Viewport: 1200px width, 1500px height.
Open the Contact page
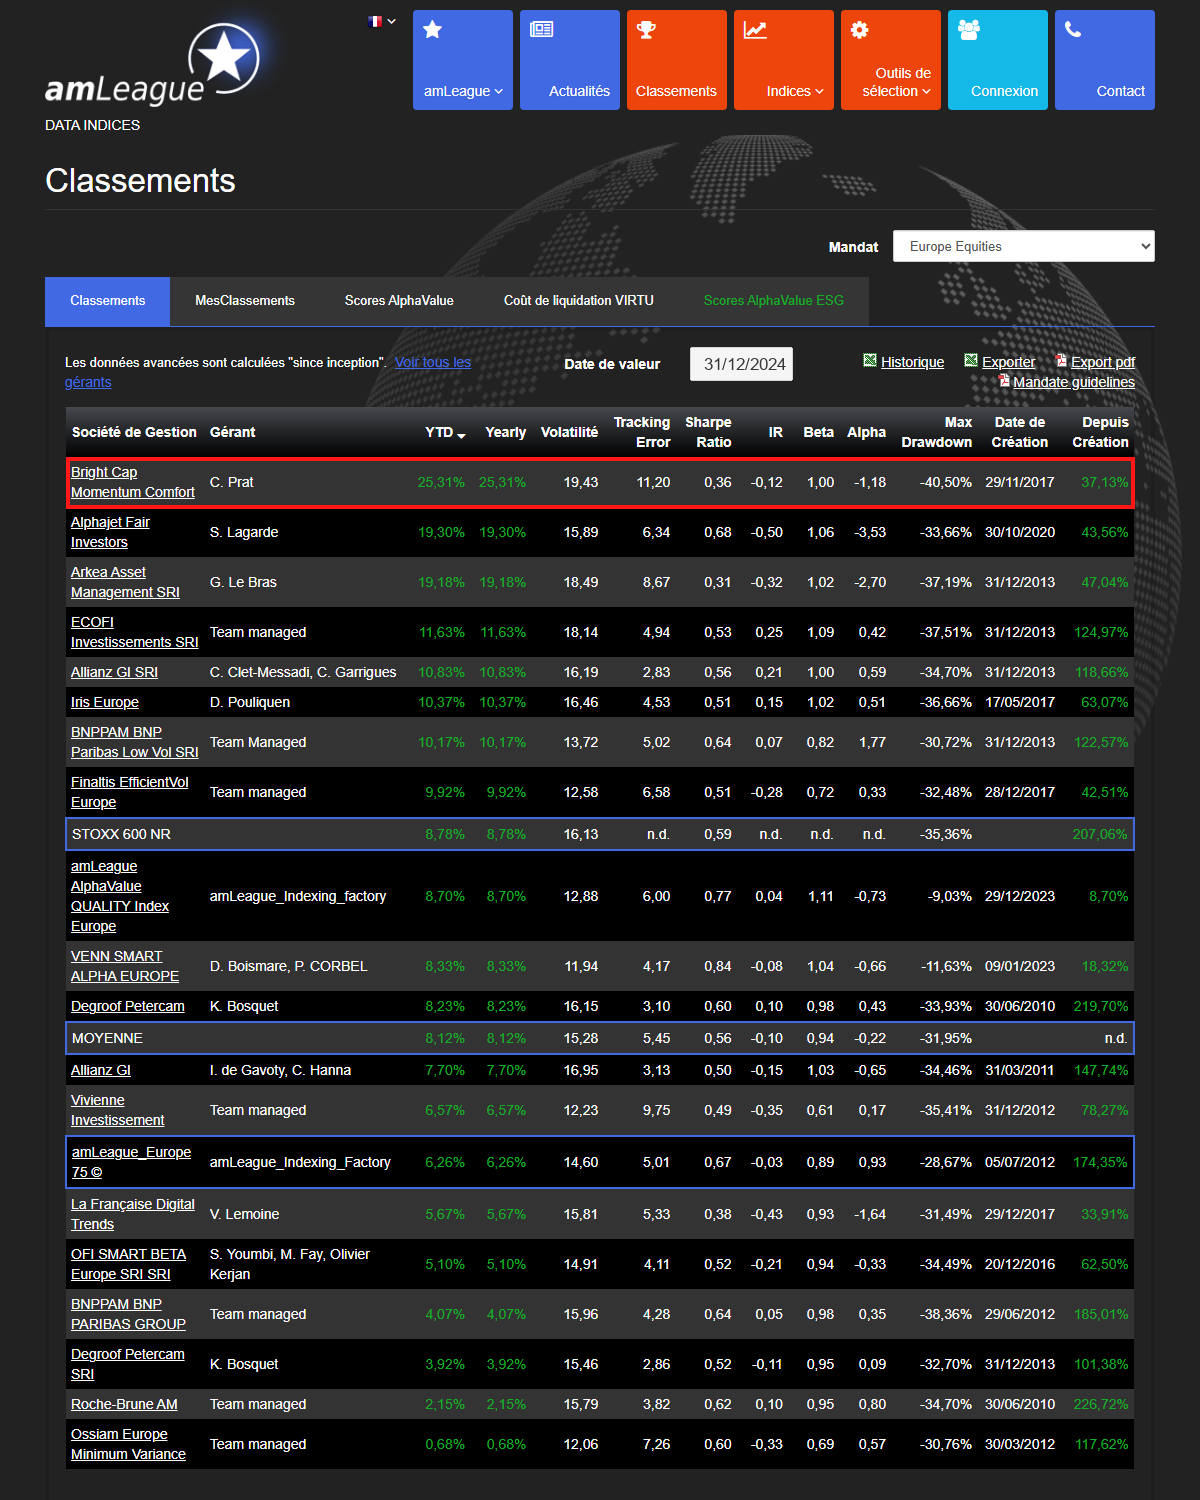pyautogui.click(x=1105, y=60)
